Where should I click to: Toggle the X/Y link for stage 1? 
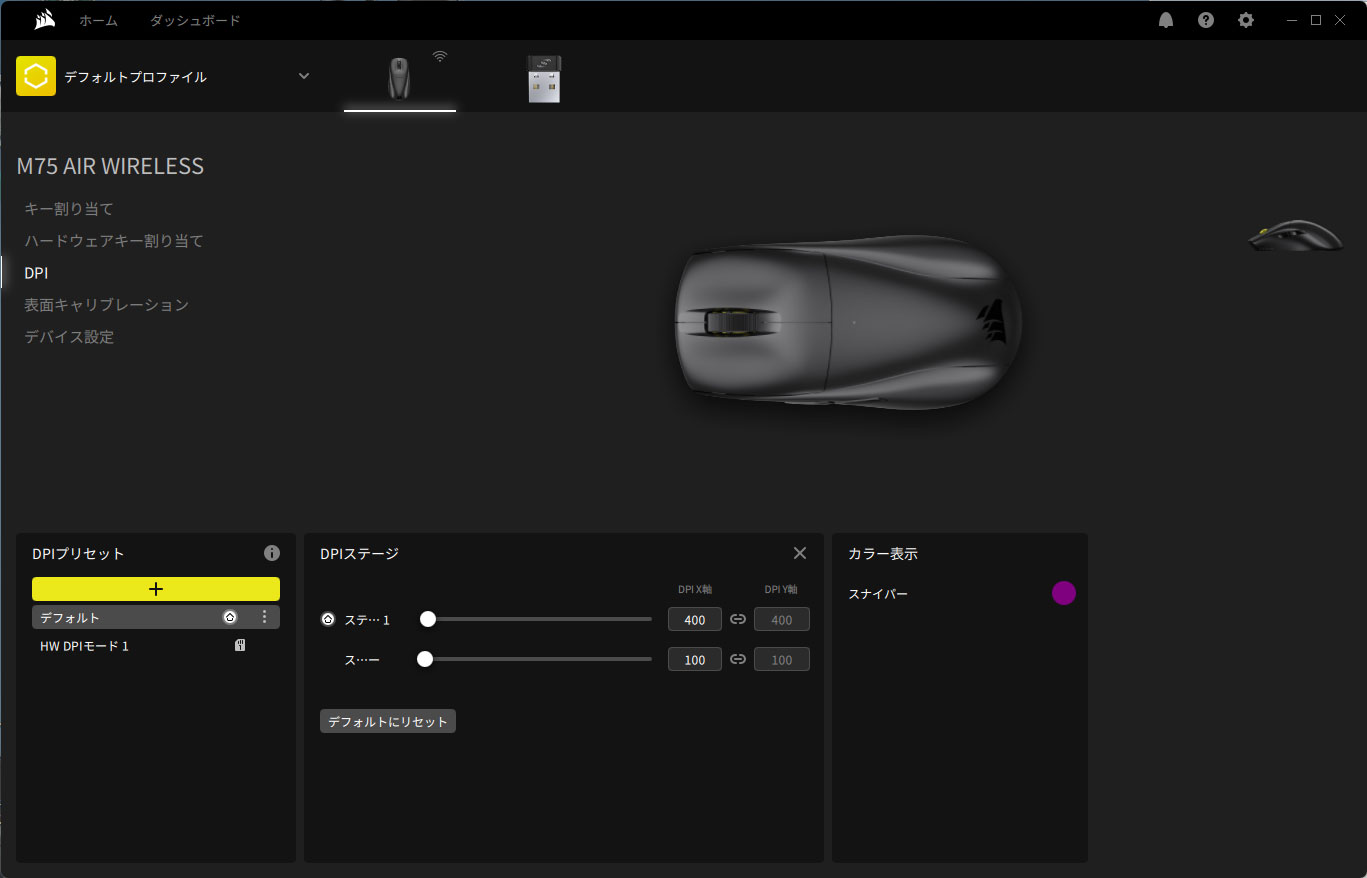point(738,619)
